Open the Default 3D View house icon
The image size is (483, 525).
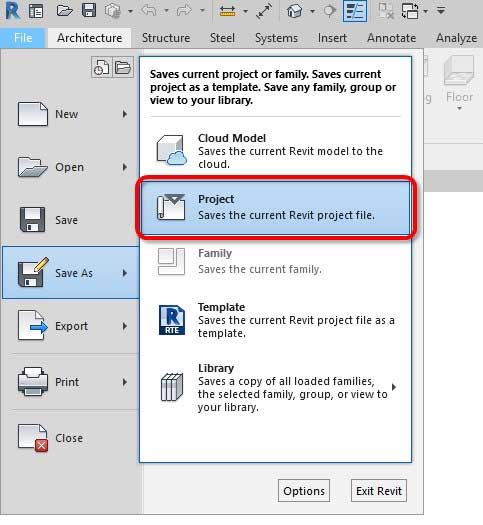[294, 11]
